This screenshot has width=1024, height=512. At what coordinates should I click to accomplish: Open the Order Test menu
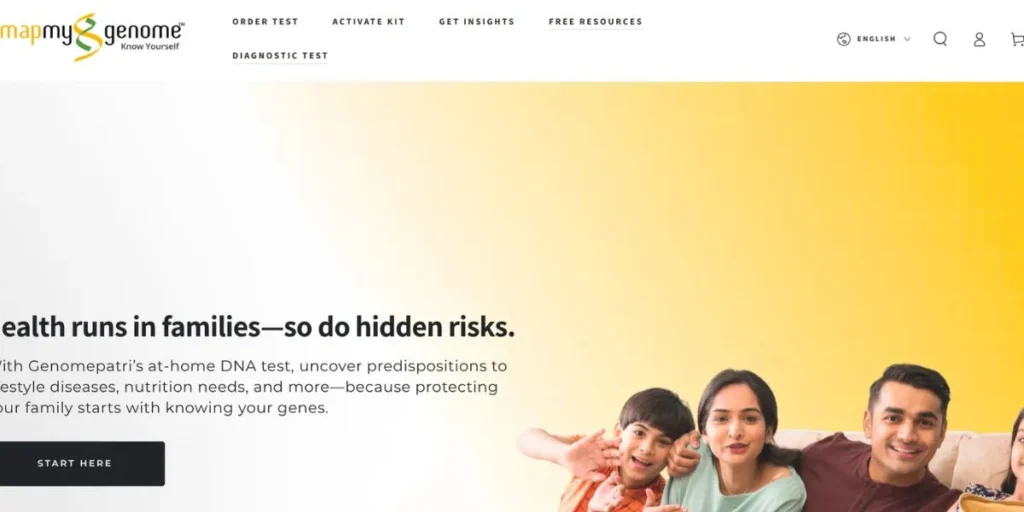point(265,22)
